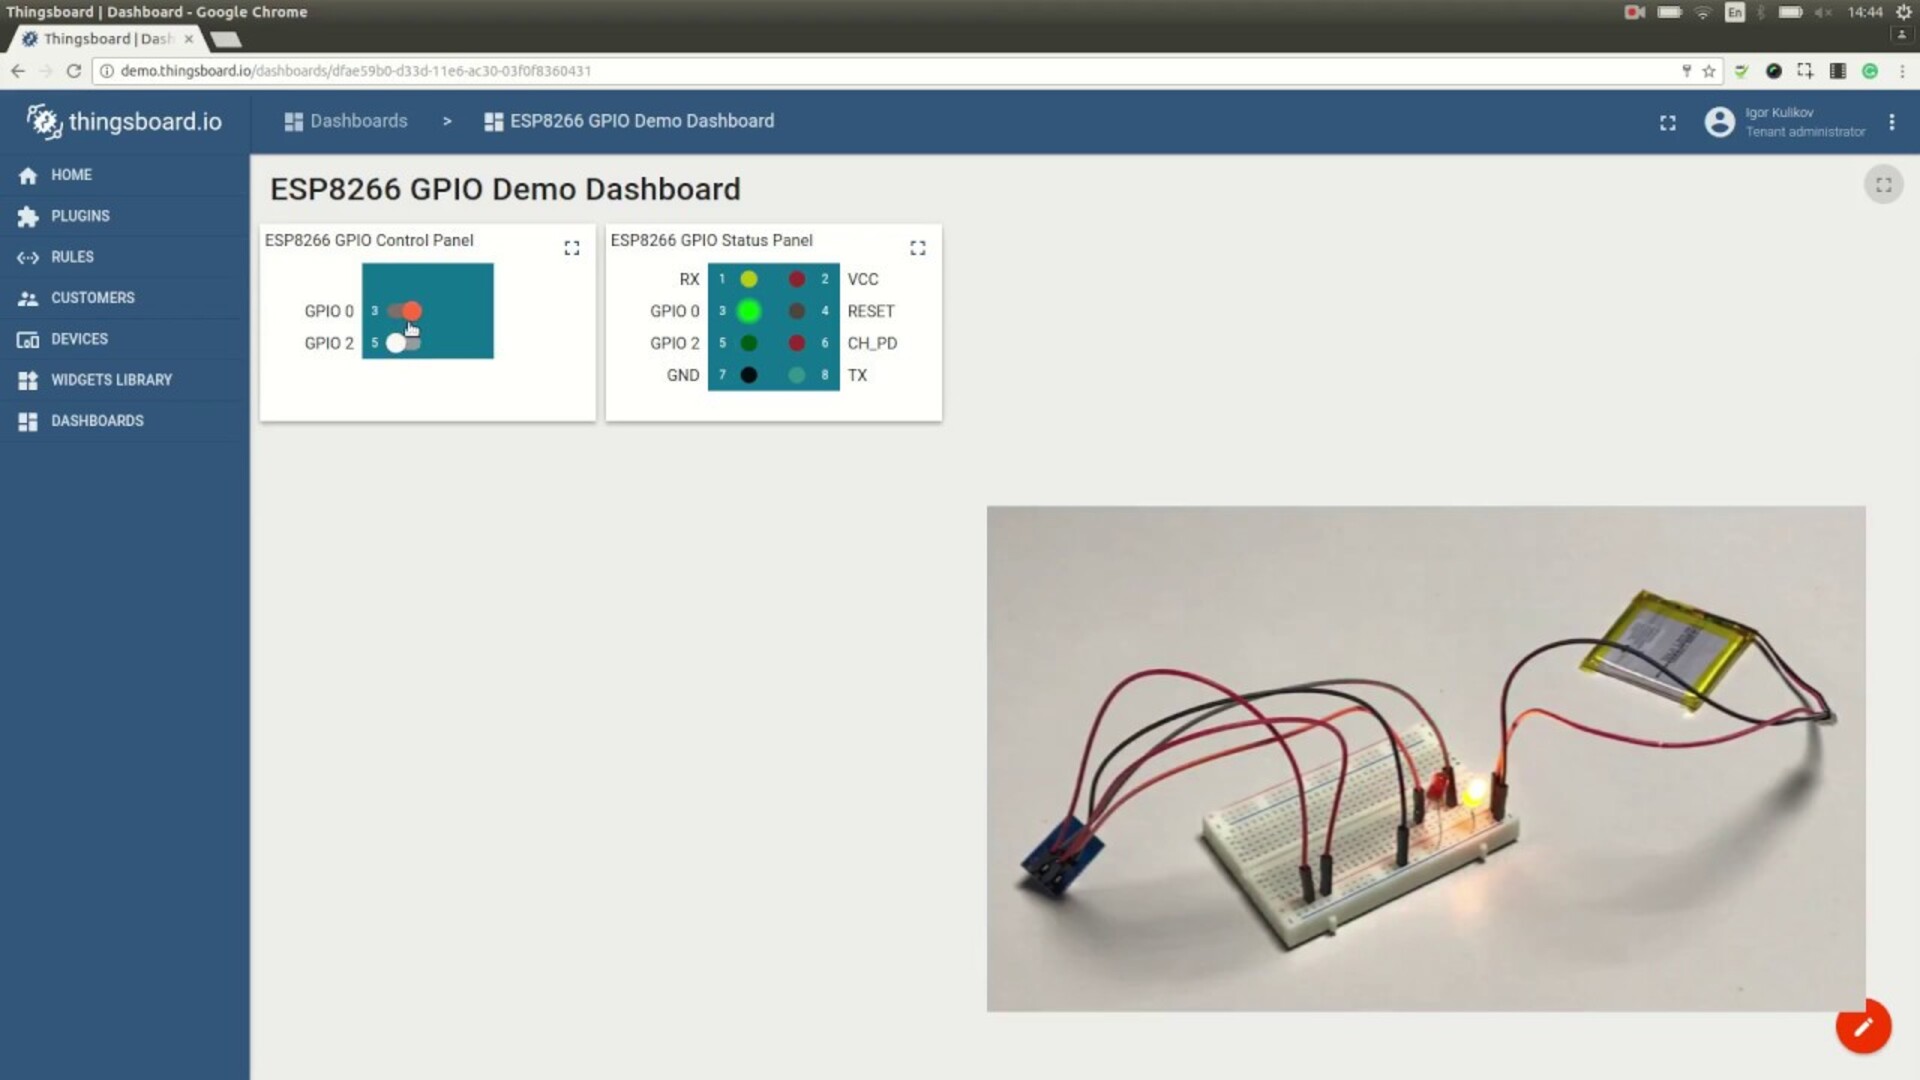Toggle the GPIO 0 control switch
This screenshot has width=1920, height=1080.
click(x=404, y=310)
